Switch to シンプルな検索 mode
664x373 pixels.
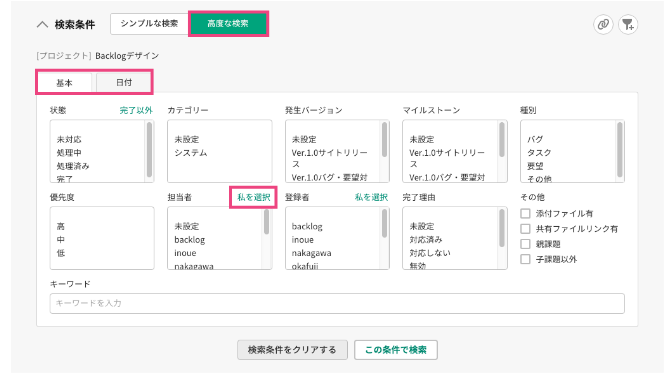pos(149,24)
